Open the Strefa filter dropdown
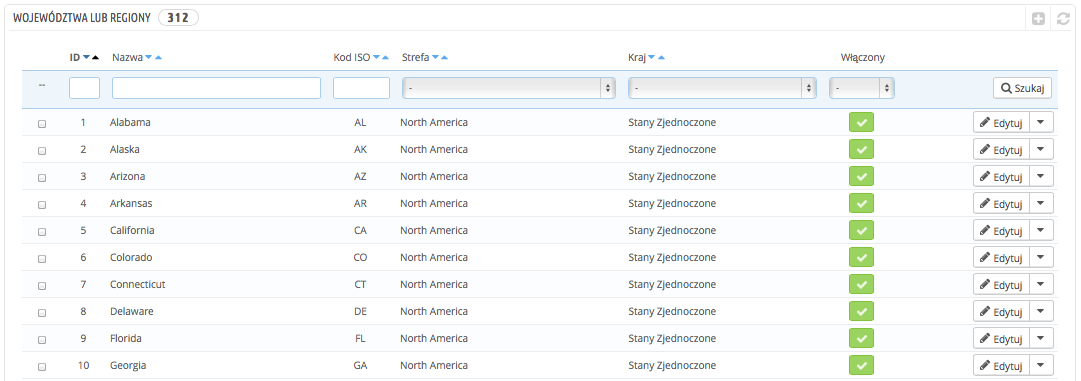The image size is (1081, 381). click(509, 88)
